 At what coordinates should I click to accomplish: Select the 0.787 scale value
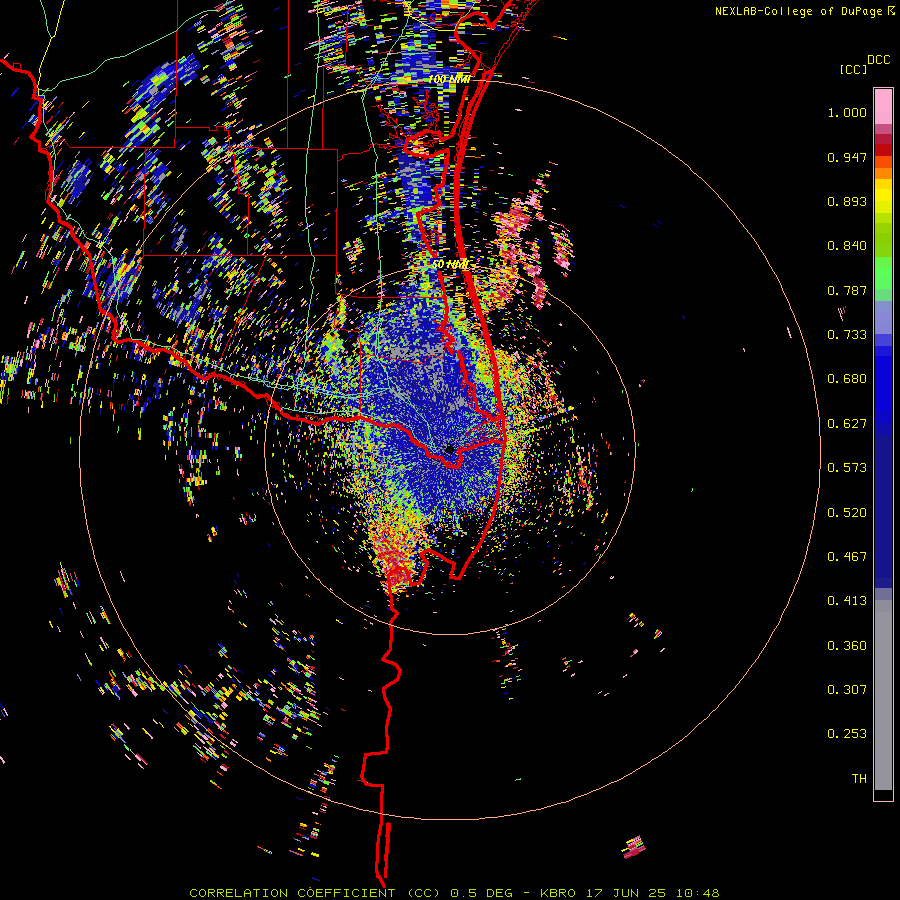click(x=847, y=290)
